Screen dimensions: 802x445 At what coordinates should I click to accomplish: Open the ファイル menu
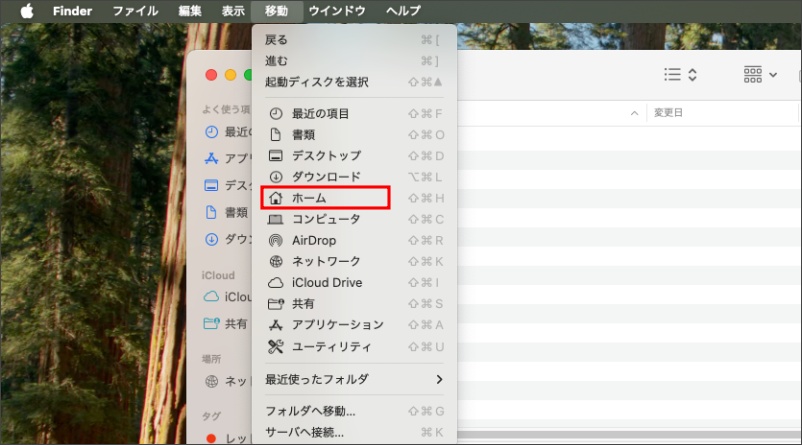(x=135, y=11)
